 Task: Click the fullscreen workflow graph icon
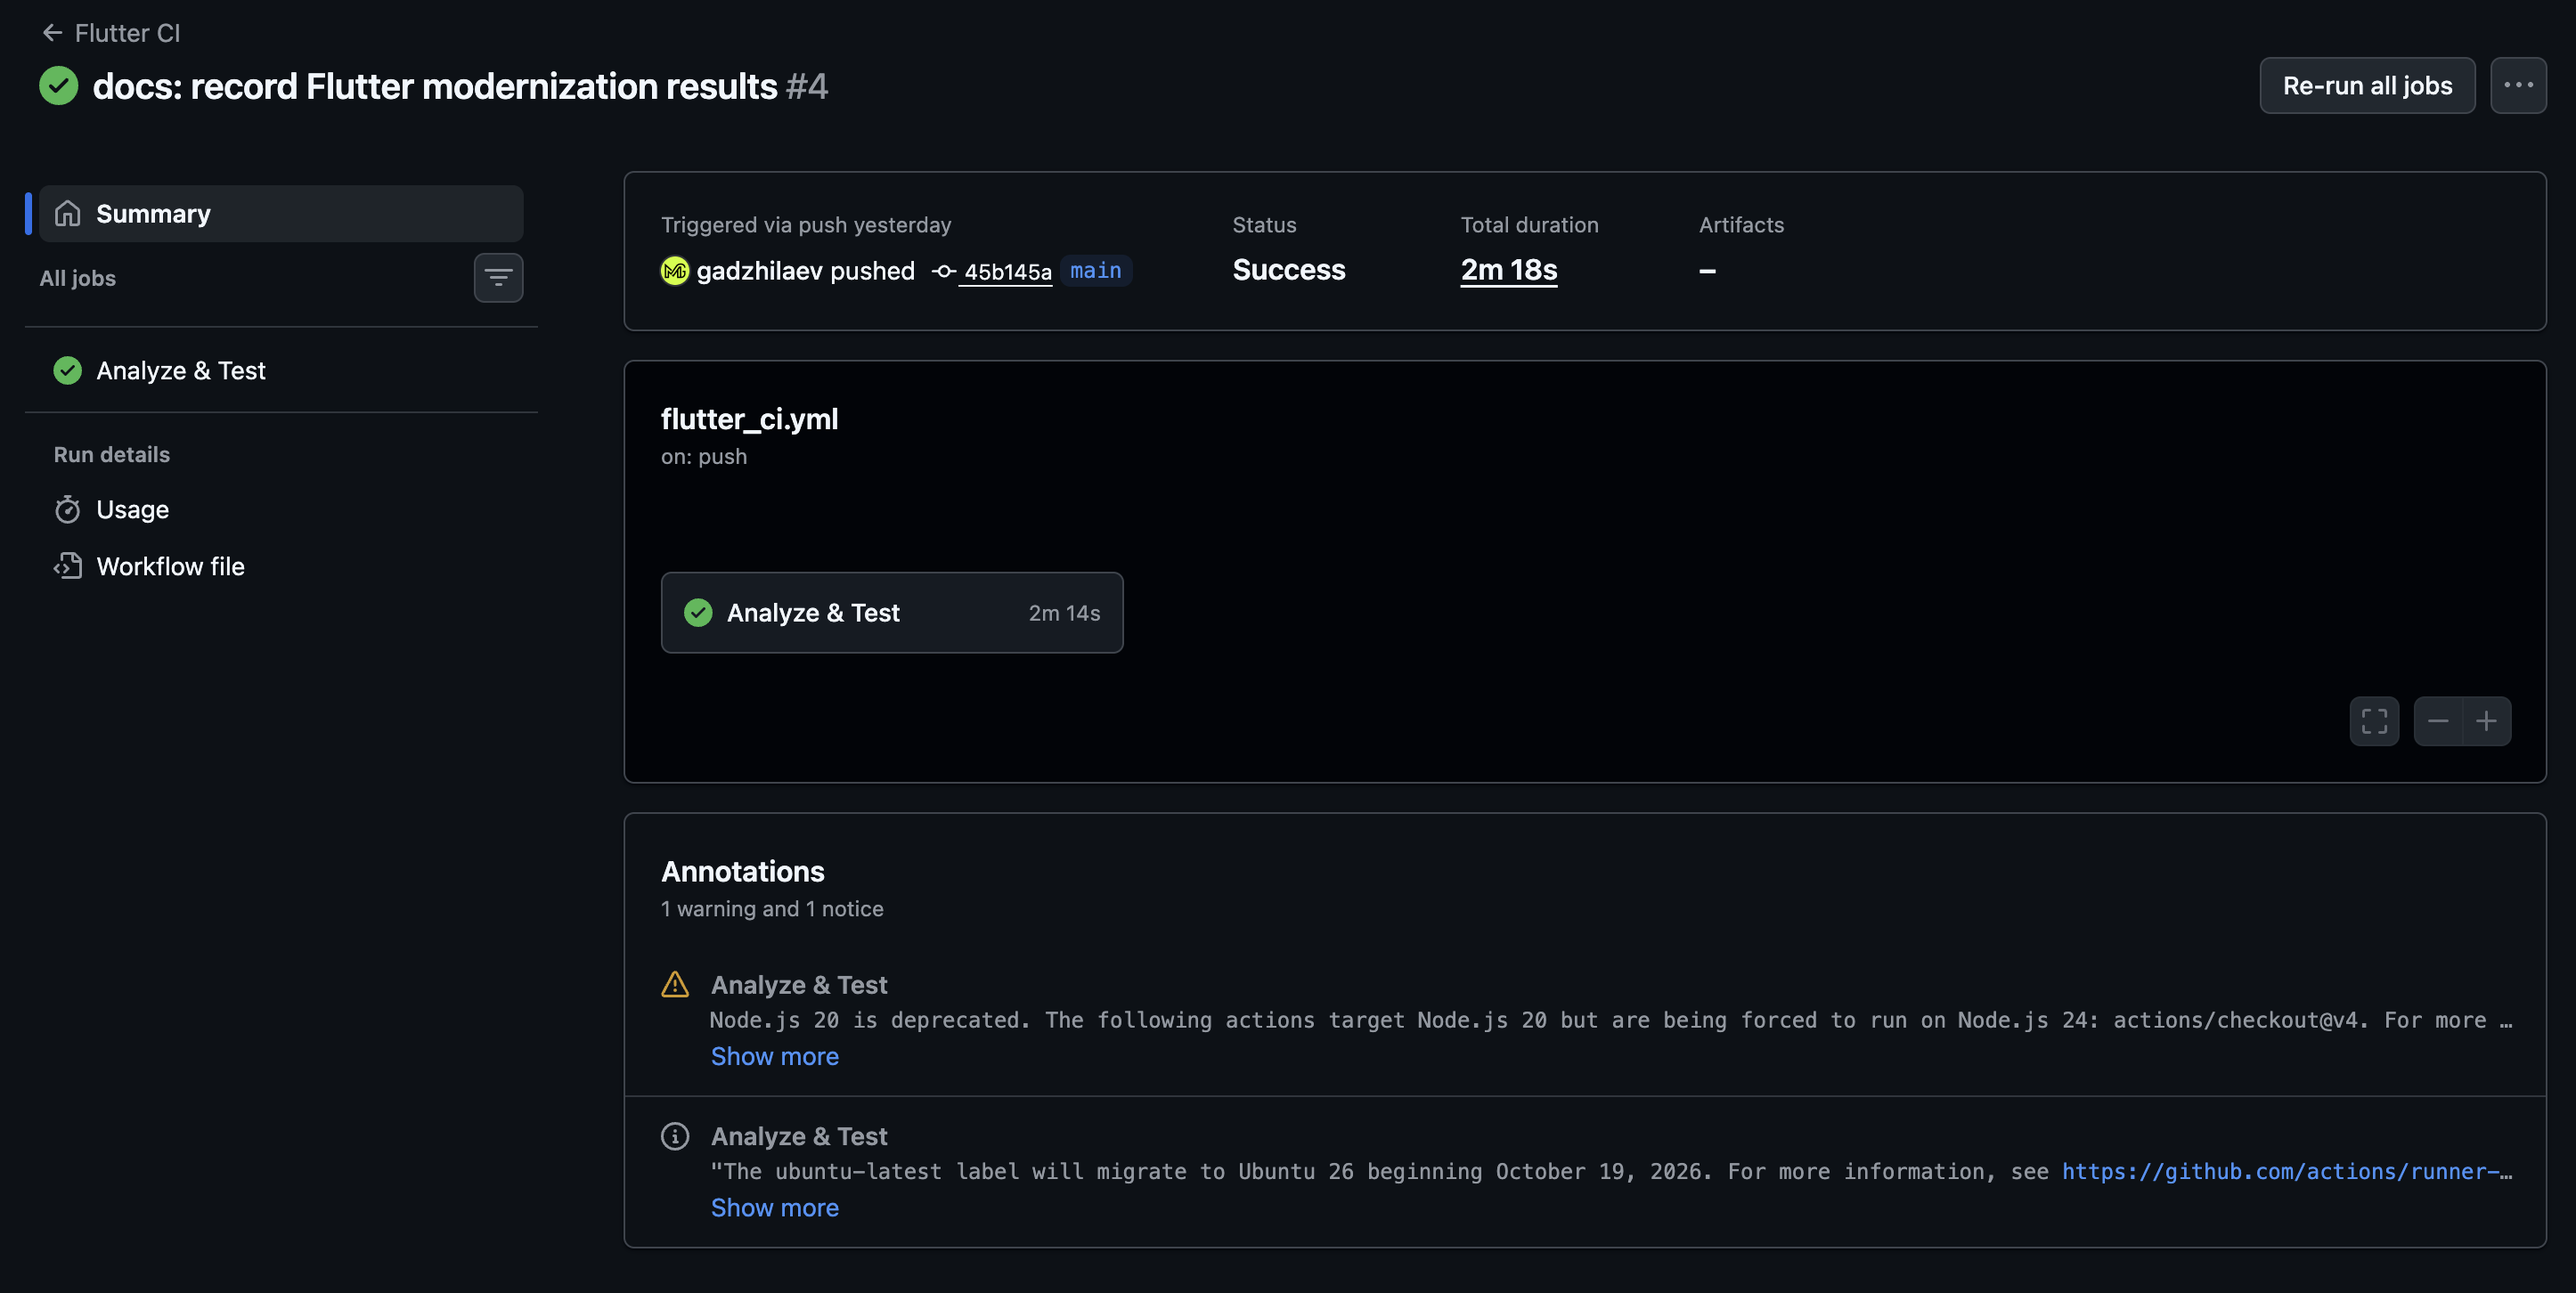pos(2374,721)
